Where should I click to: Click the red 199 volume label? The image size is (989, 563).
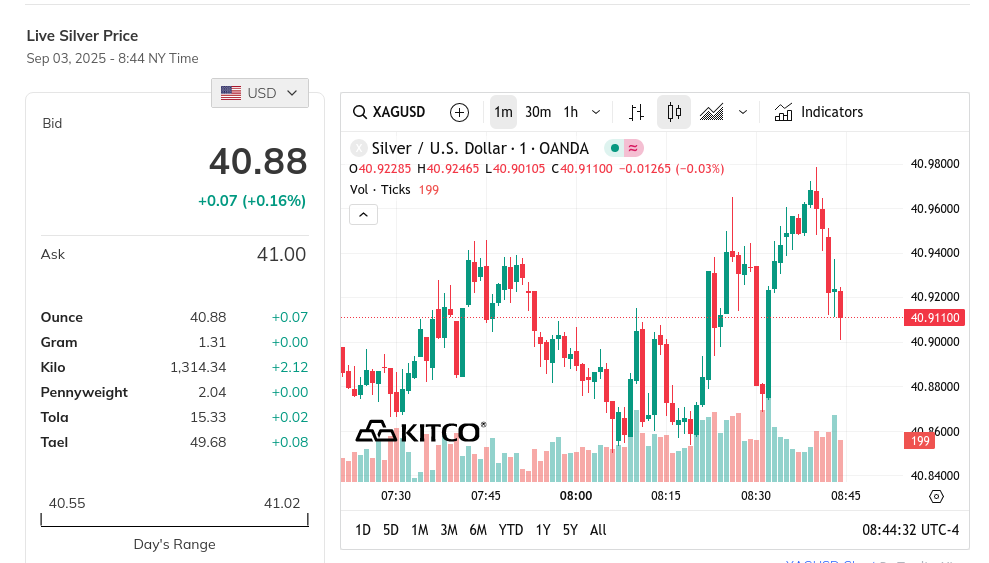pos(920,441)
